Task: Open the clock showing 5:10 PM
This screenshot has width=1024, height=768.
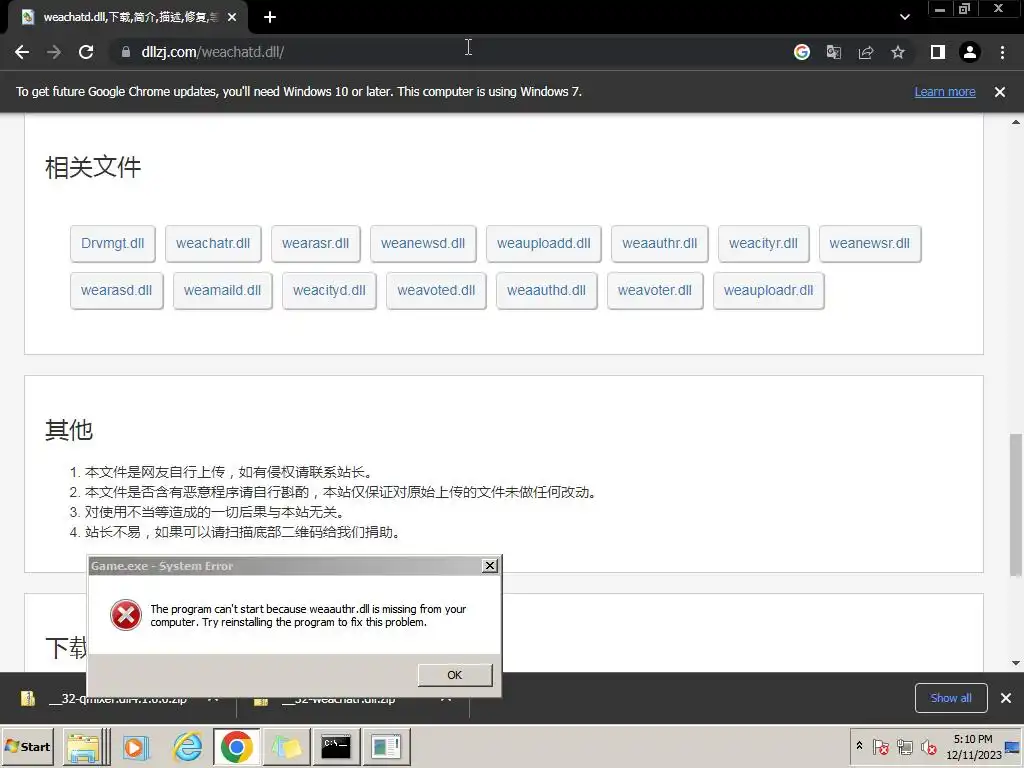Action: [x=973, y=746]
